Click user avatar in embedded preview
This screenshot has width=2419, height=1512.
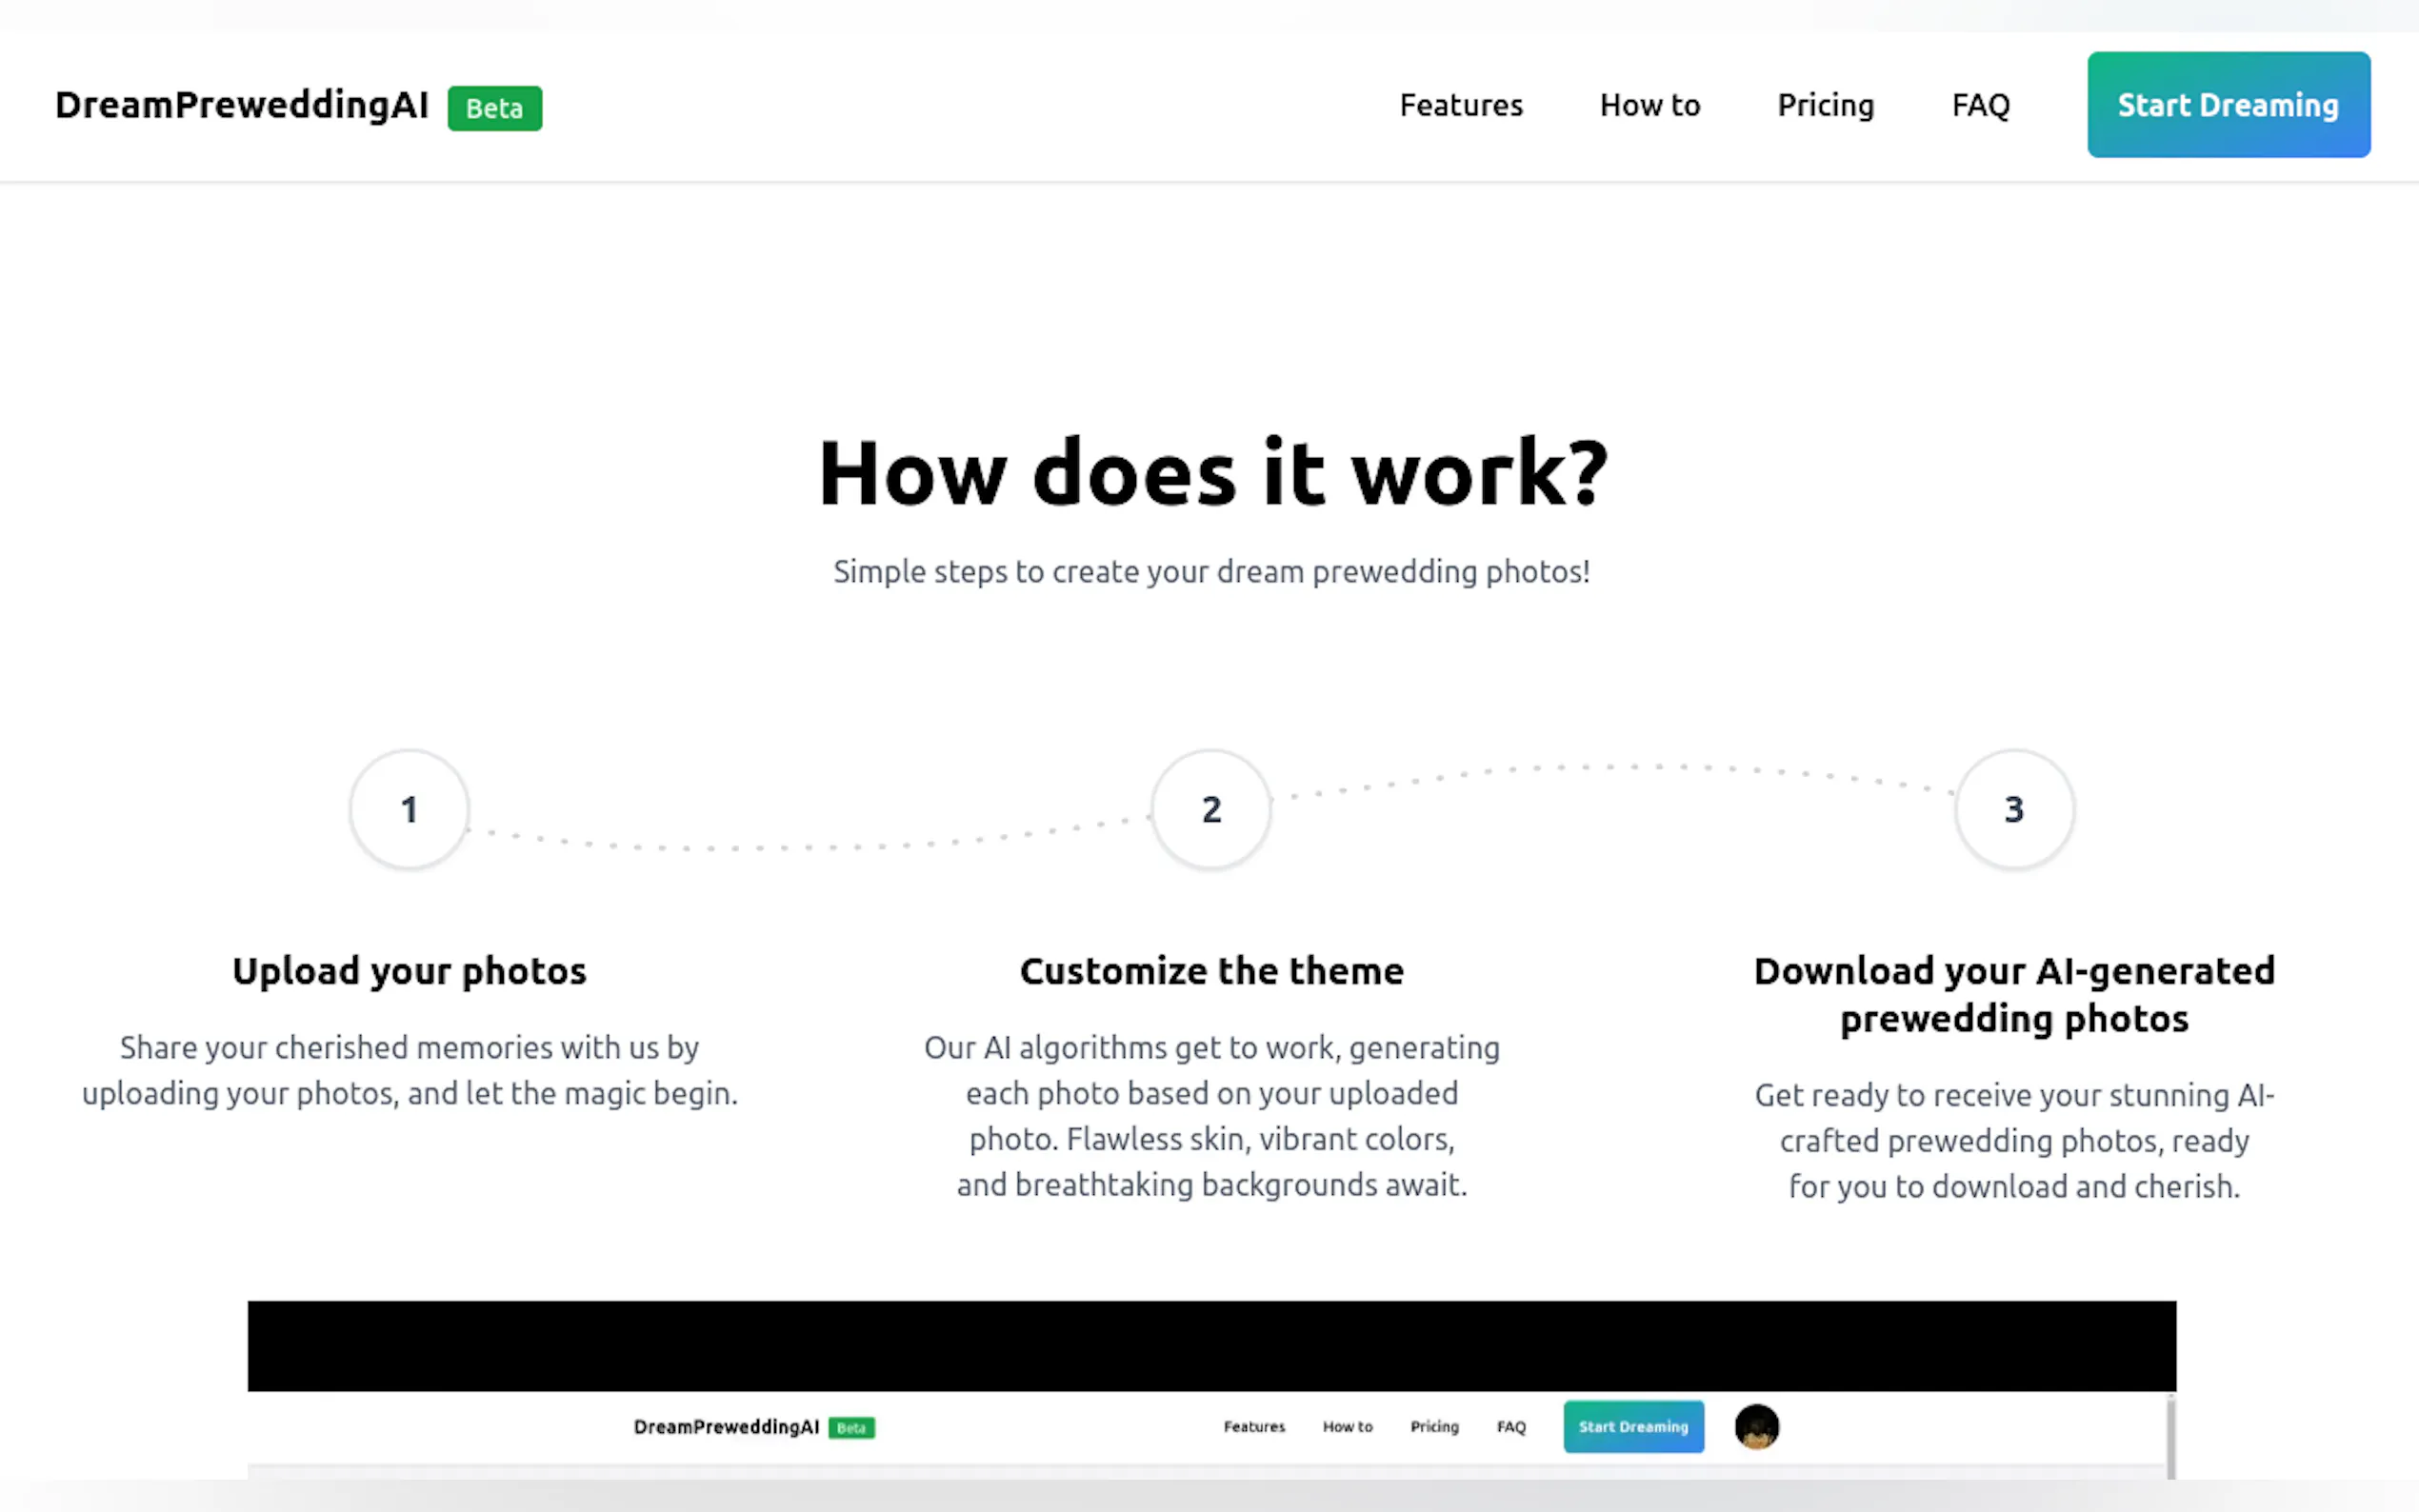coord(1756,1426)
